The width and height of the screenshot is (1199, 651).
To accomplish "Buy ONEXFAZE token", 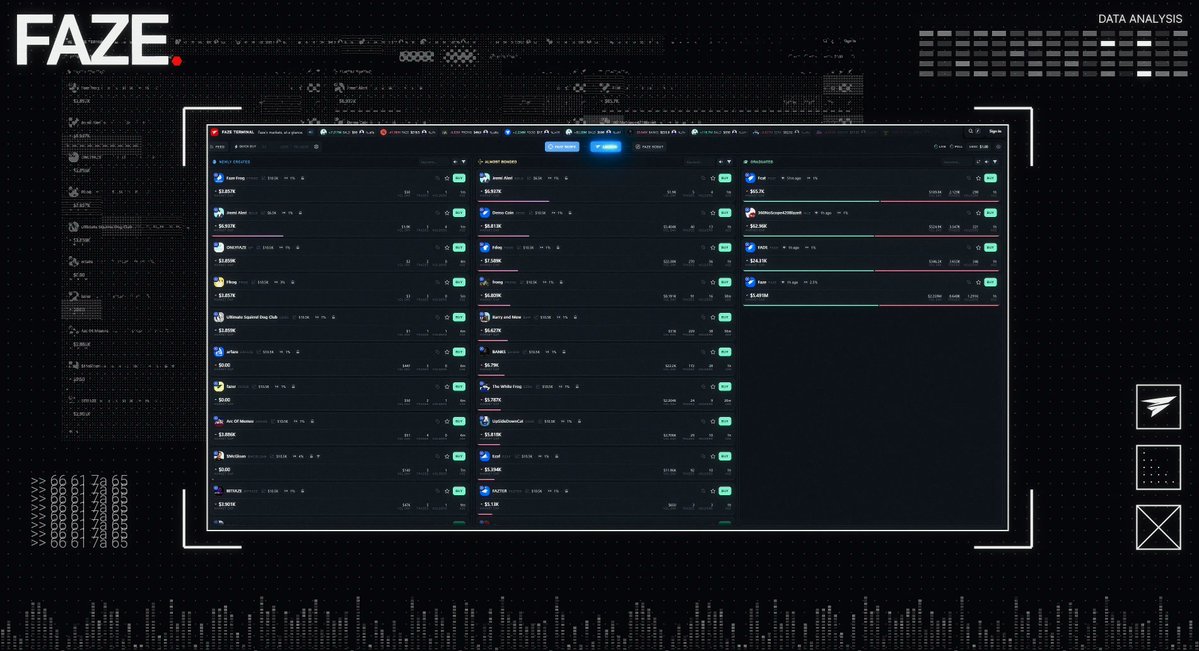I will point(459,248).
